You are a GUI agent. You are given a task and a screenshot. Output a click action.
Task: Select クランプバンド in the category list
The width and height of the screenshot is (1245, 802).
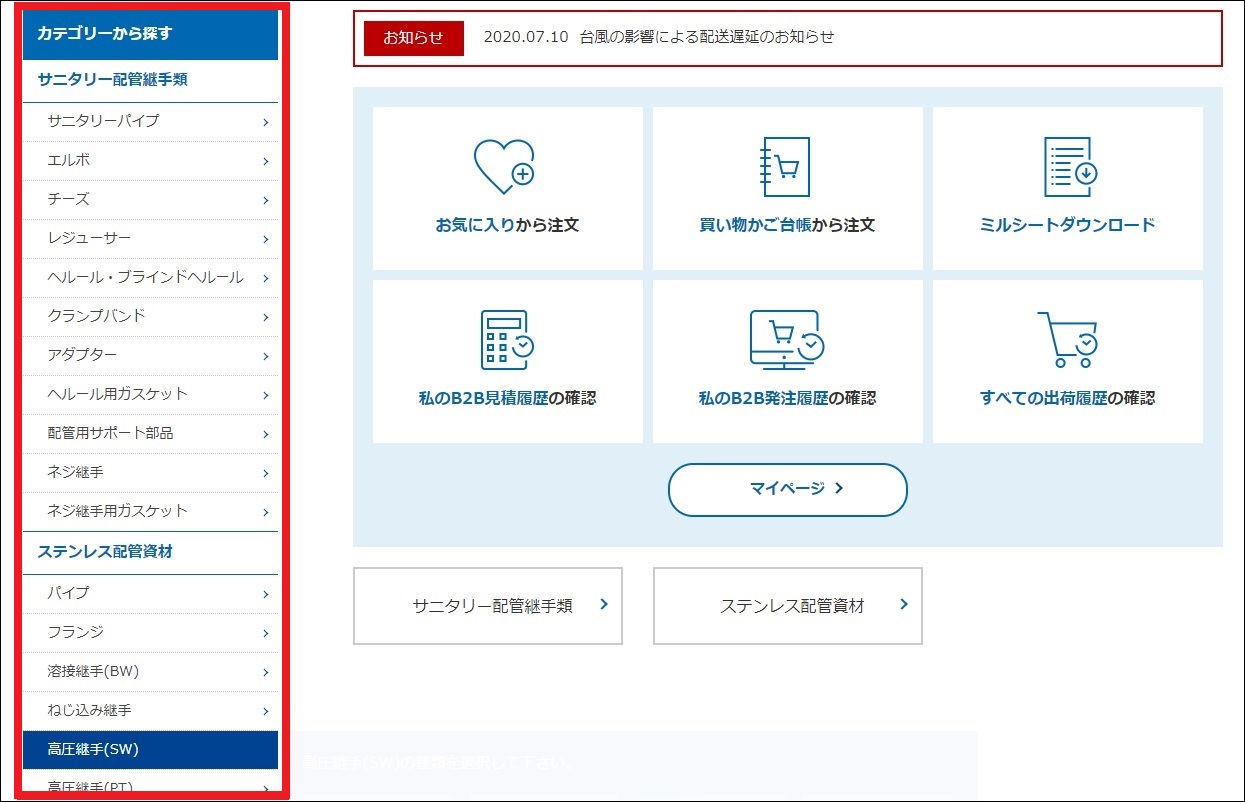tap(97, 316)
